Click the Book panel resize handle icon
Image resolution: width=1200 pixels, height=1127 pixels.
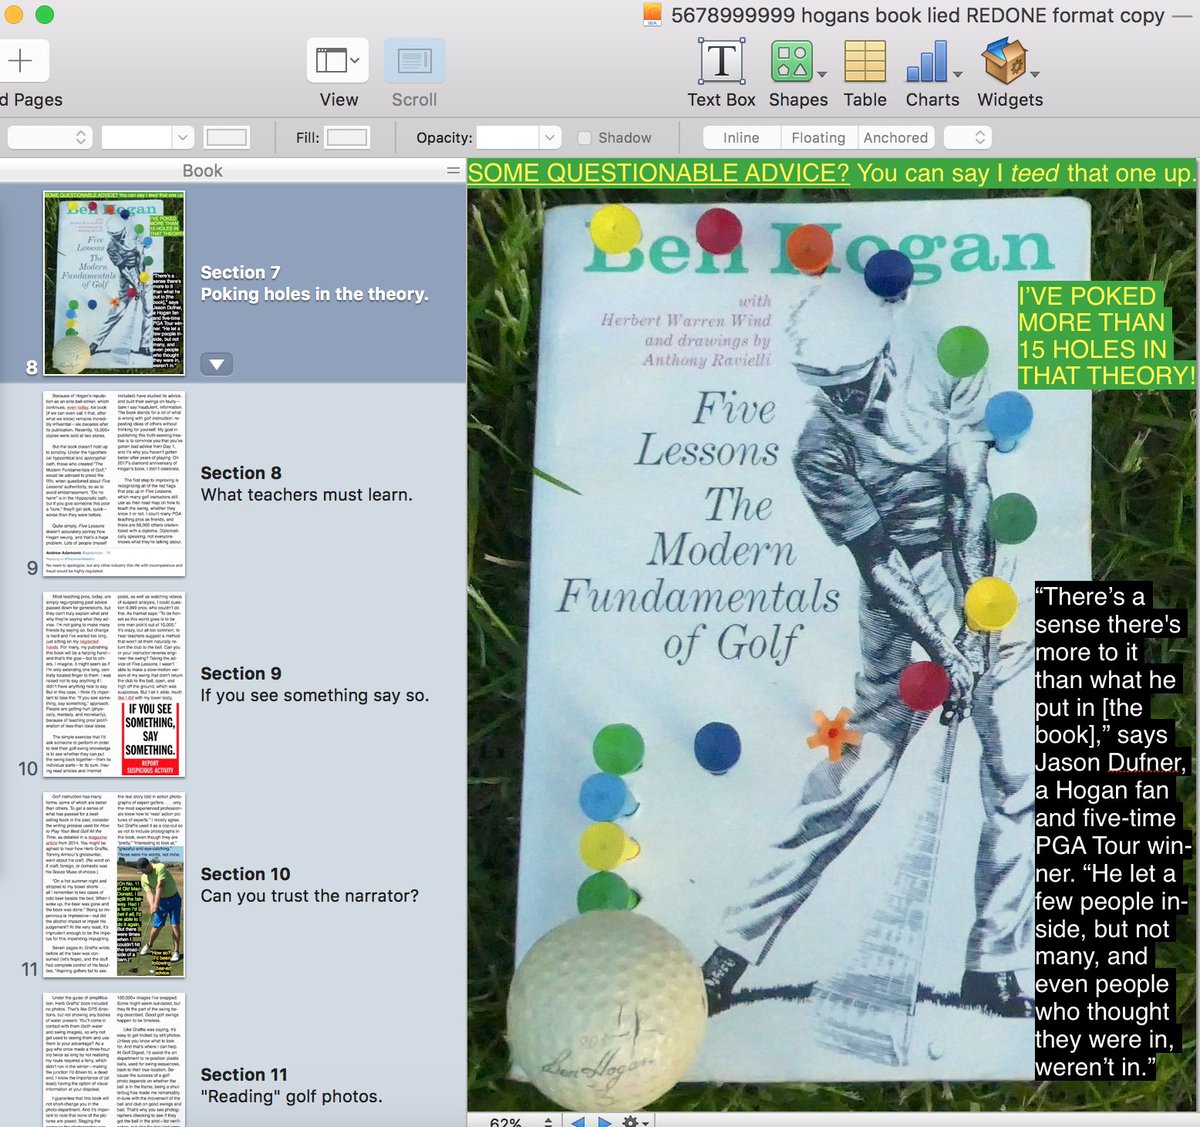(453, 171)
